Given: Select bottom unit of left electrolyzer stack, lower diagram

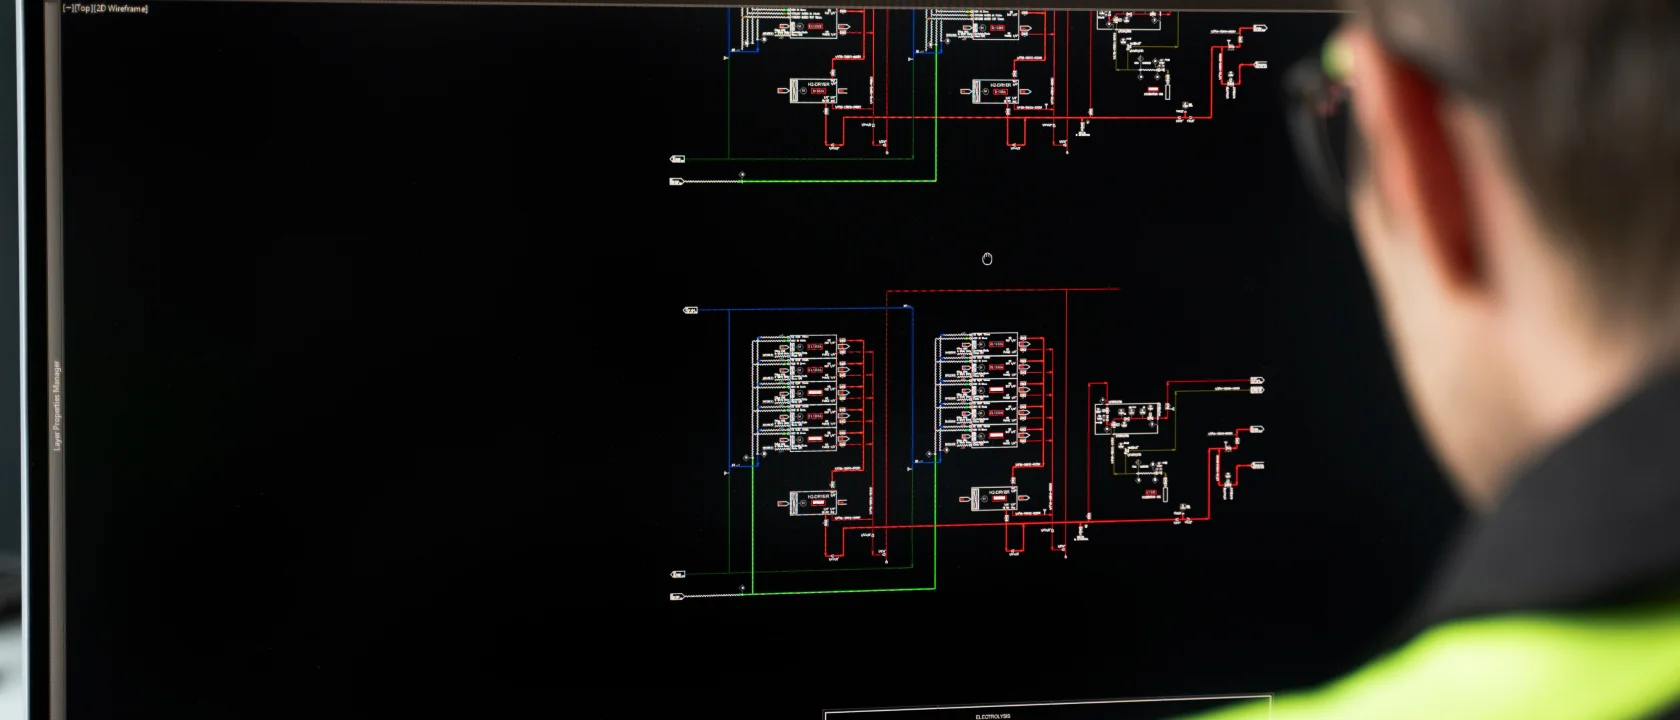Looking at the screenshot, I should click(796, 439).
